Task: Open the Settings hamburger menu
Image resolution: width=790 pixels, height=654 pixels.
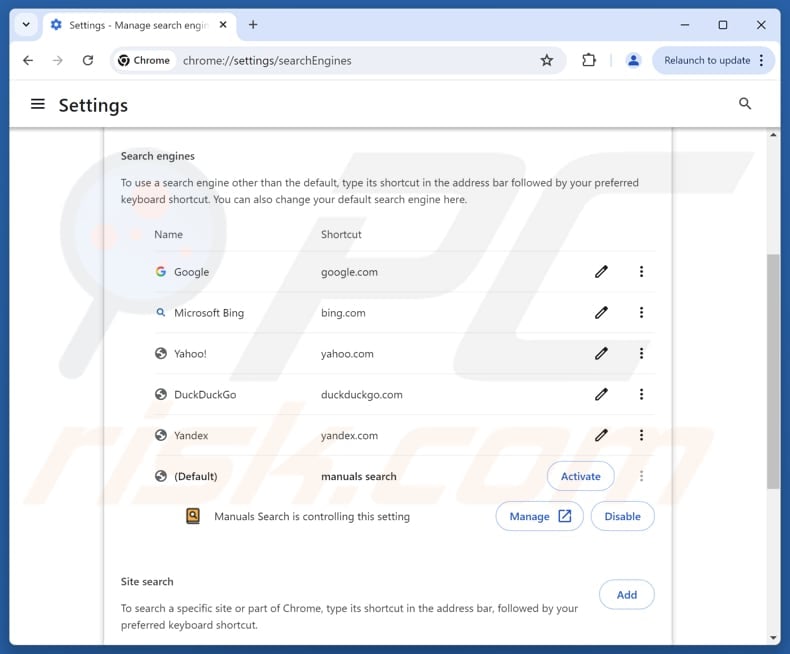Action: tap(38, 104)
